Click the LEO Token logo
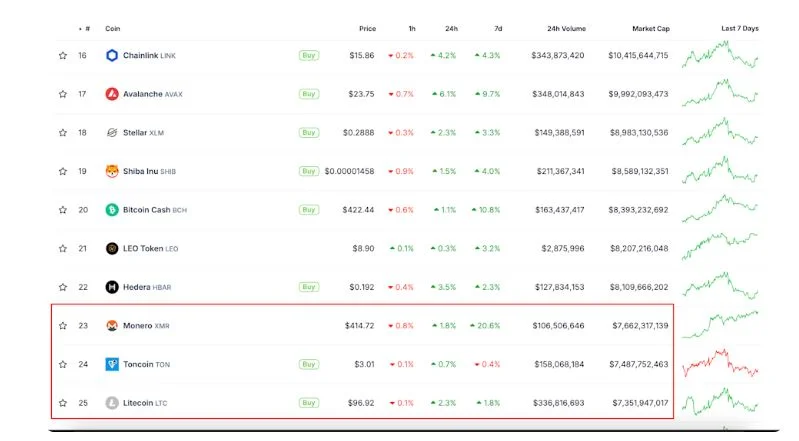Viewport: 799px width, 441px height. click(112, 249)
